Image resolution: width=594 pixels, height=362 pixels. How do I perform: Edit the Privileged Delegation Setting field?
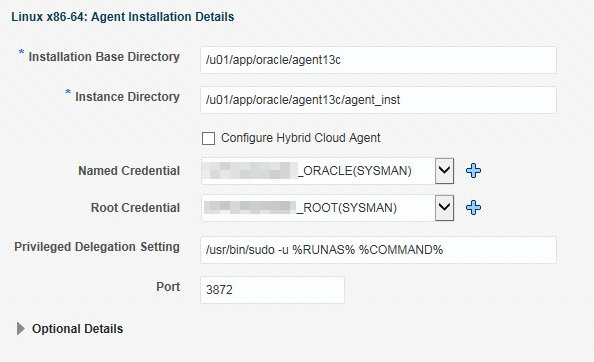(x=378, y=250)
